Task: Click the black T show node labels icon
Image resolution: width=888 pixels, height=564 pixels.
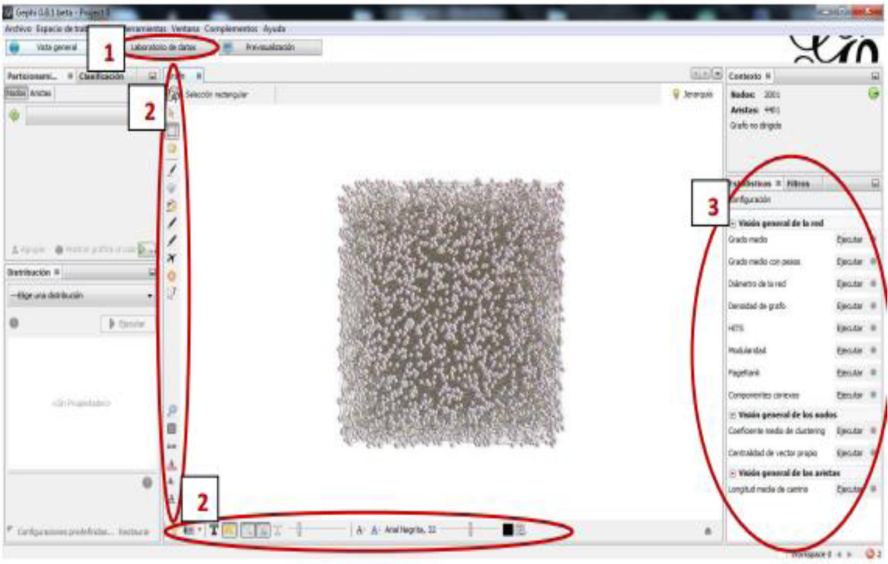Action: tap(214, 530)
